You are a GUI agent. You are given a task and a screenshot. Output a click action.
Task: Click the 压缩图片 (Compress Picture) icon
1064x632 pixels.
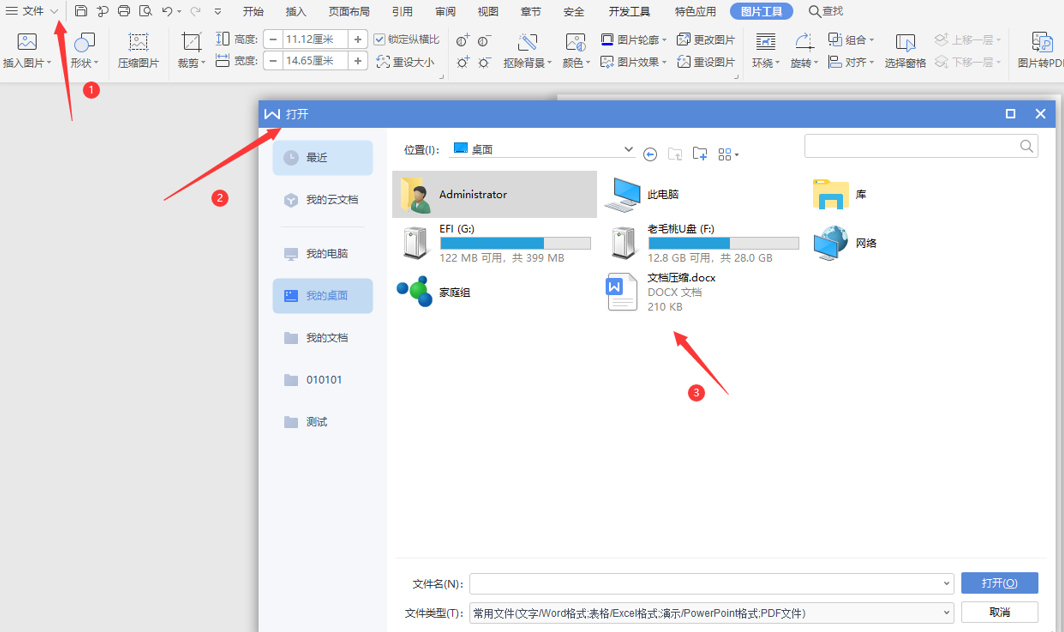coord(138,42)
